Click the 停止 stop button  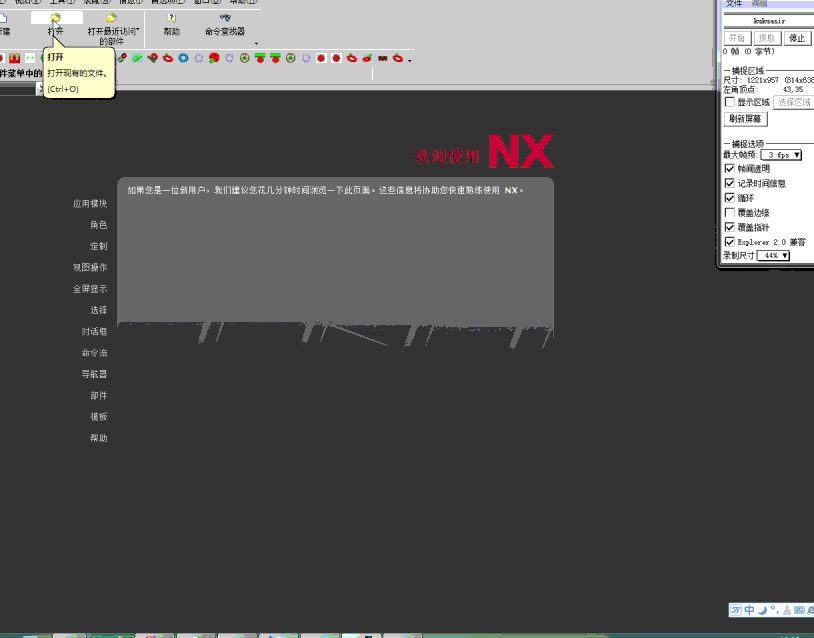click(797, 38)
